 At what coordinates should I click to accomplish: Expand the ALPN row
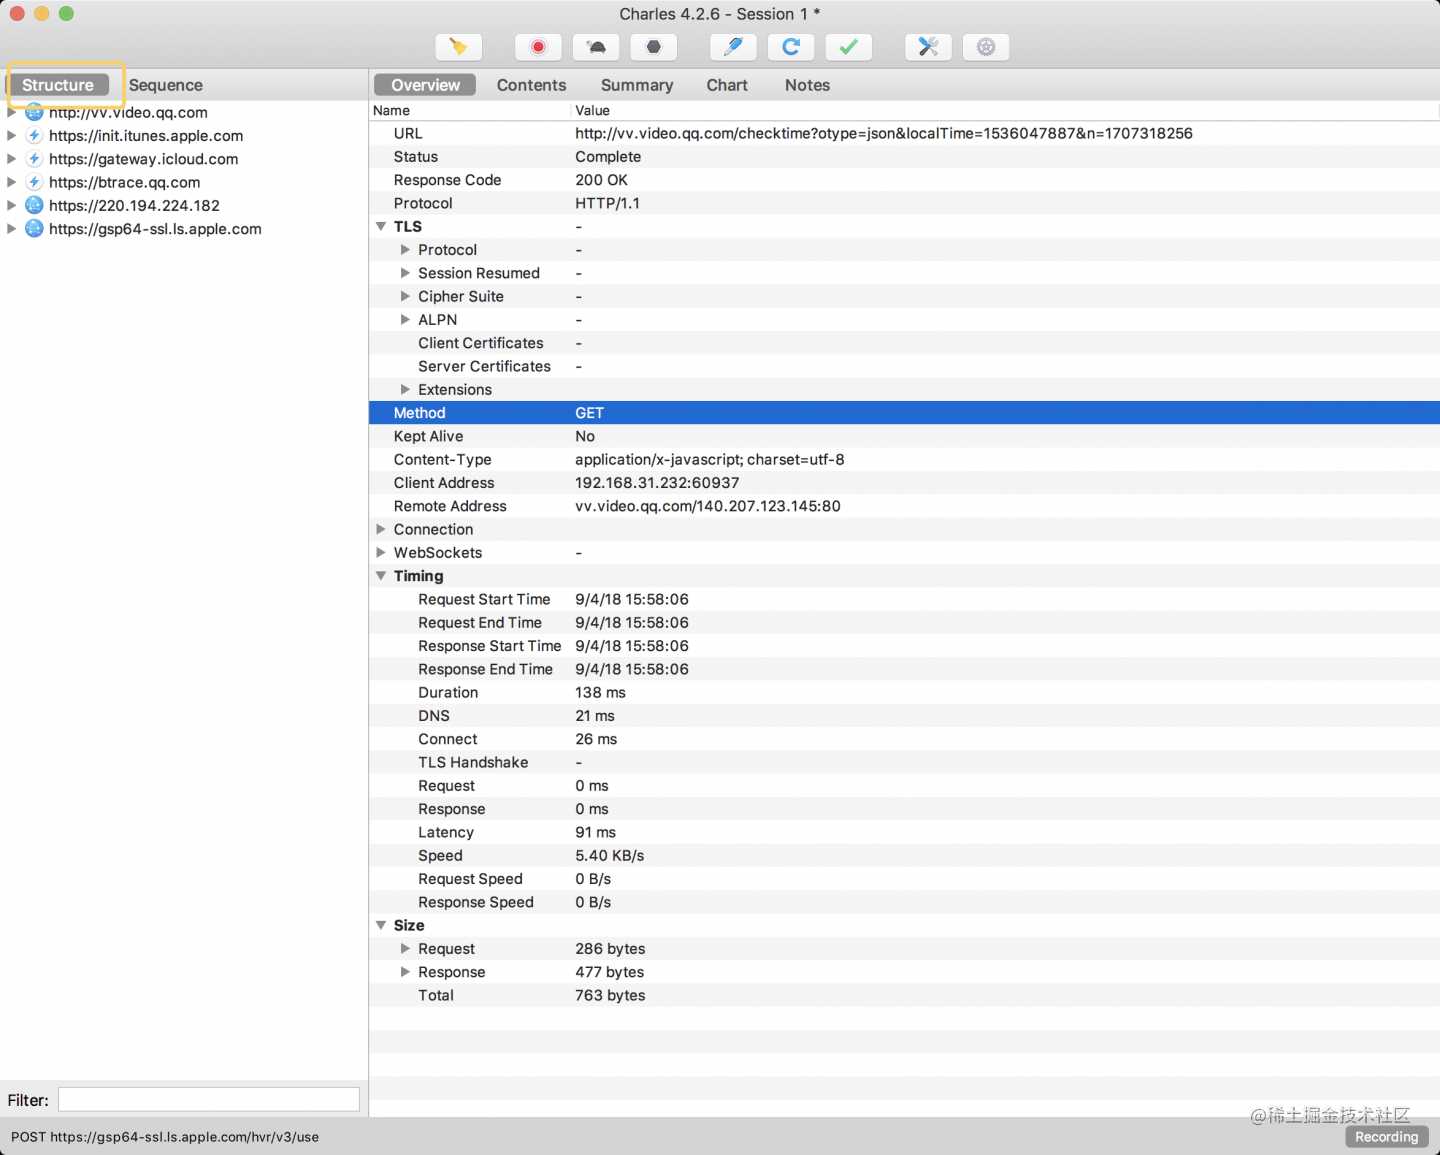405,319
